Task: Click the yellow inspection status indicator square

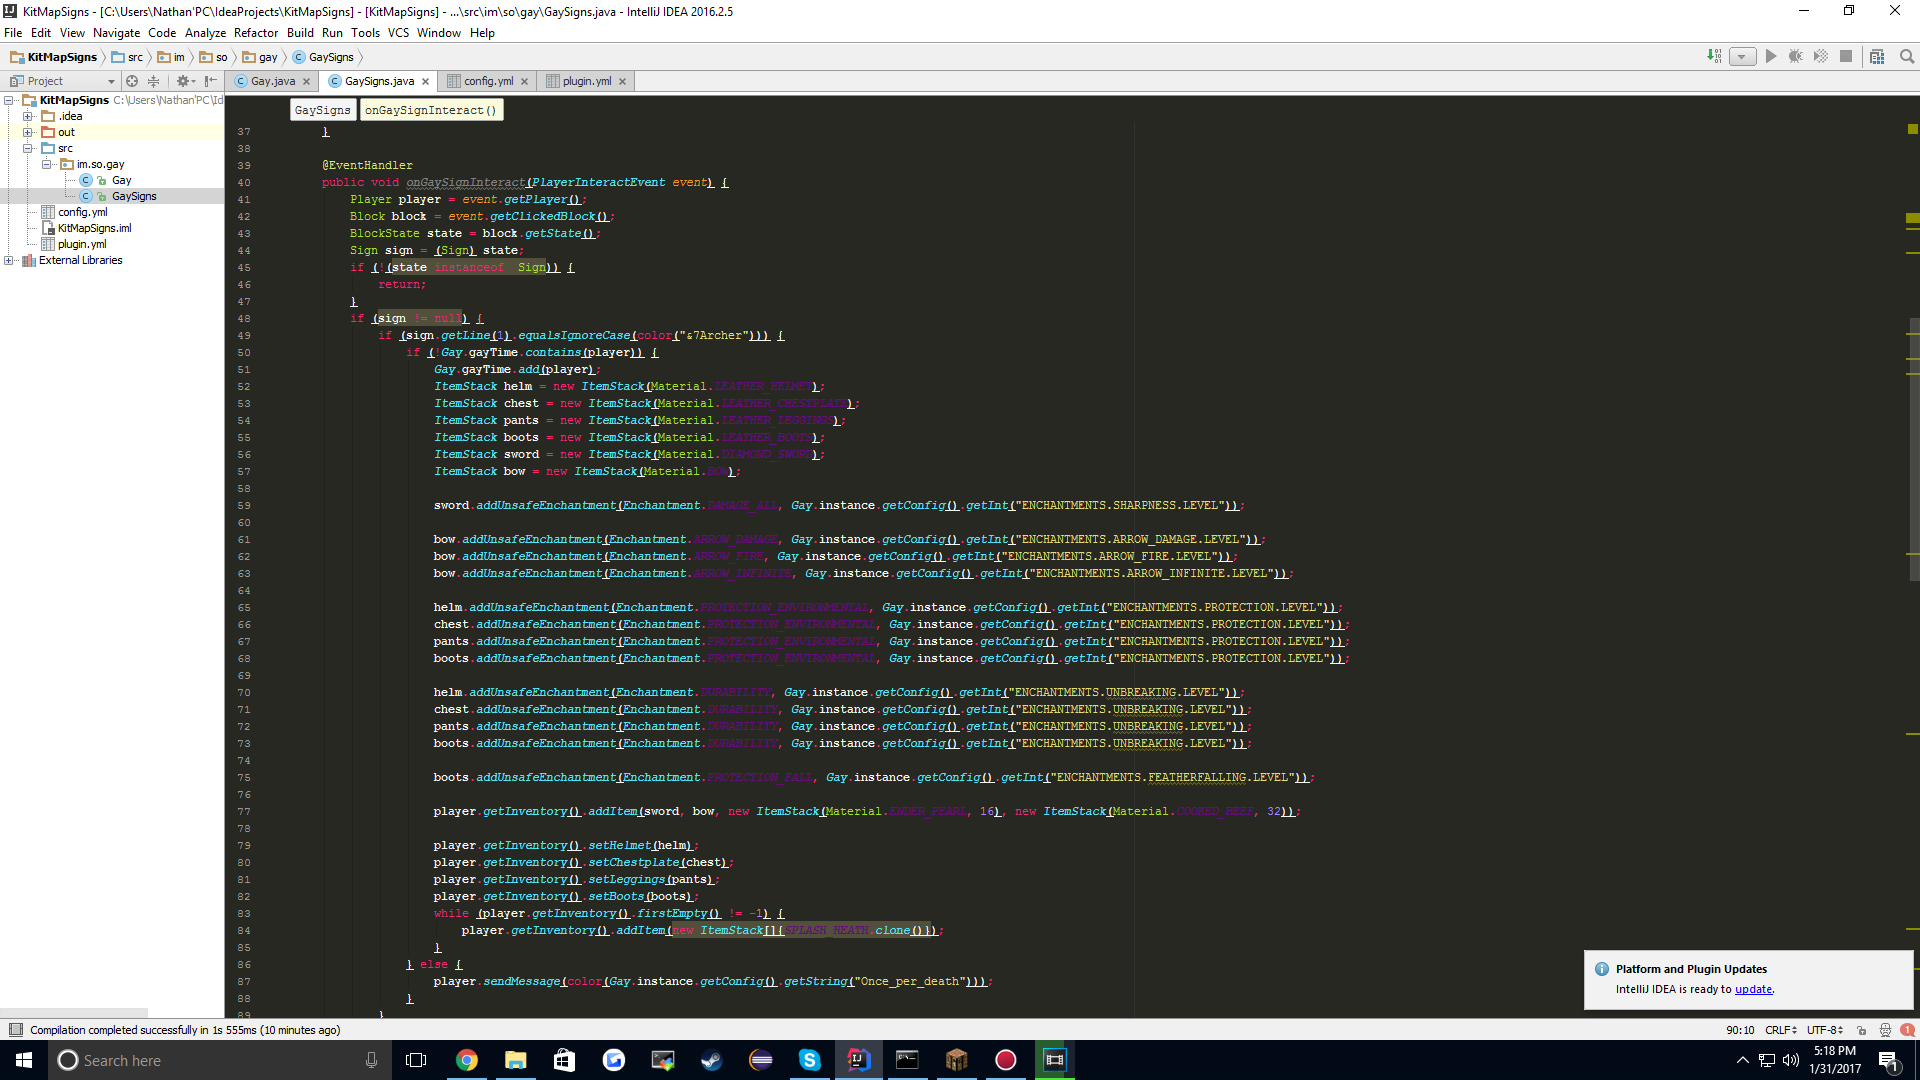Action: point(1912,129)
